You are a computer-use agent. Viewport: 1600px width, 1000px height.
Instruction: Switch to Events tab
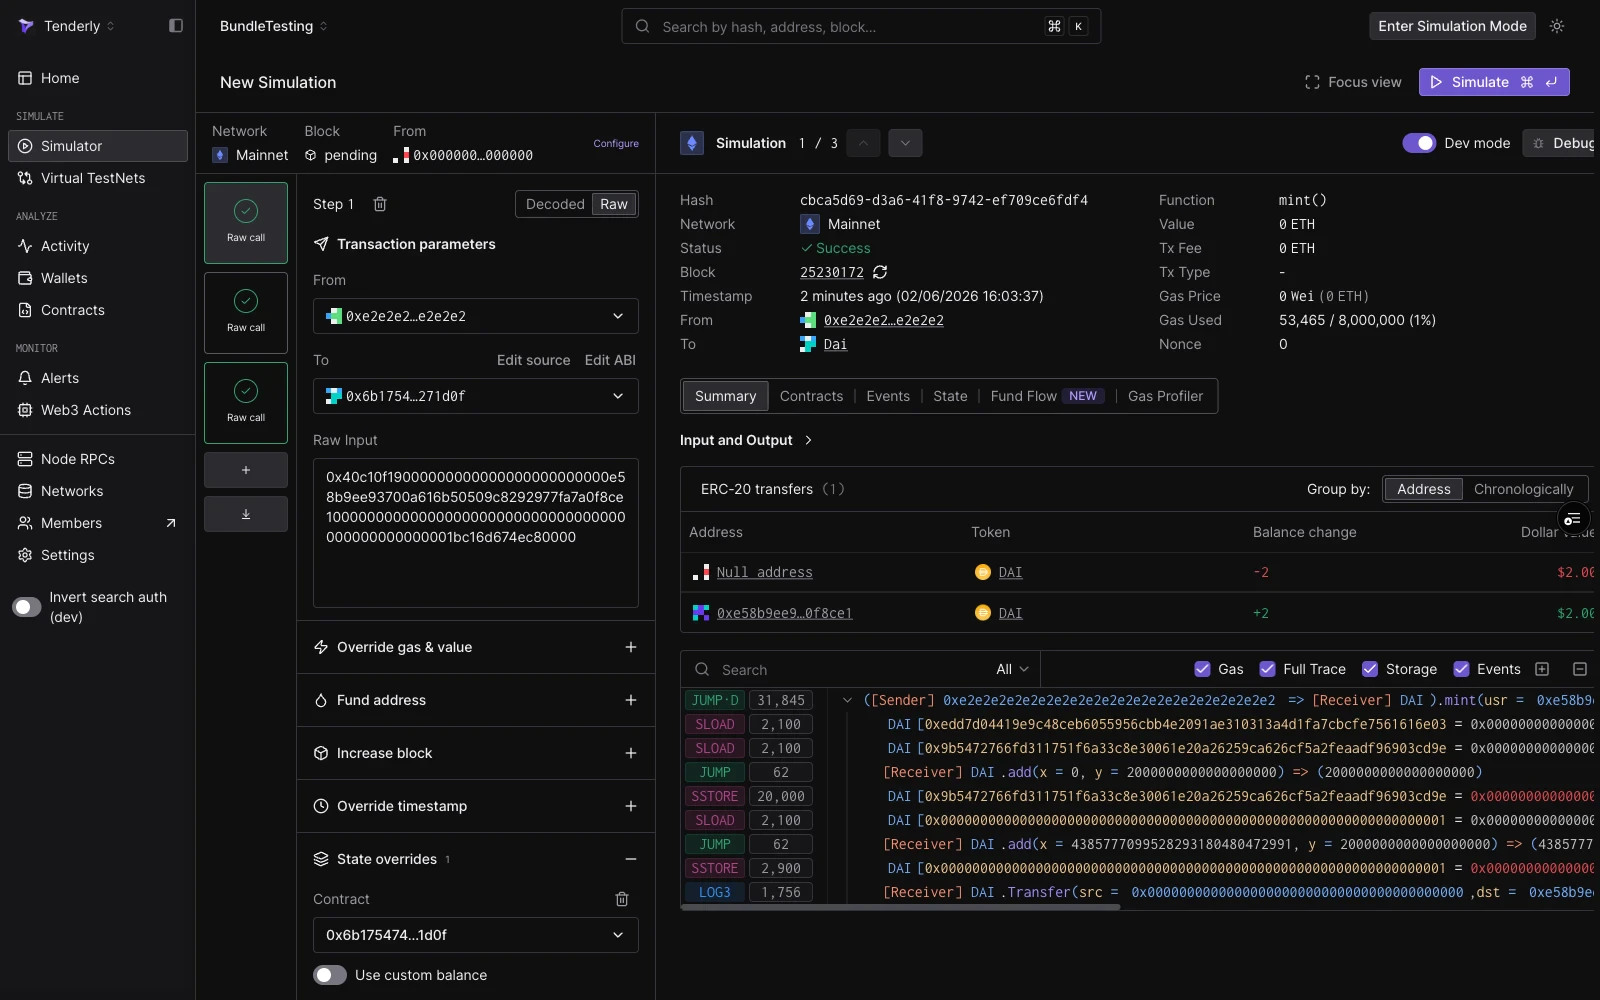point(888,396)
